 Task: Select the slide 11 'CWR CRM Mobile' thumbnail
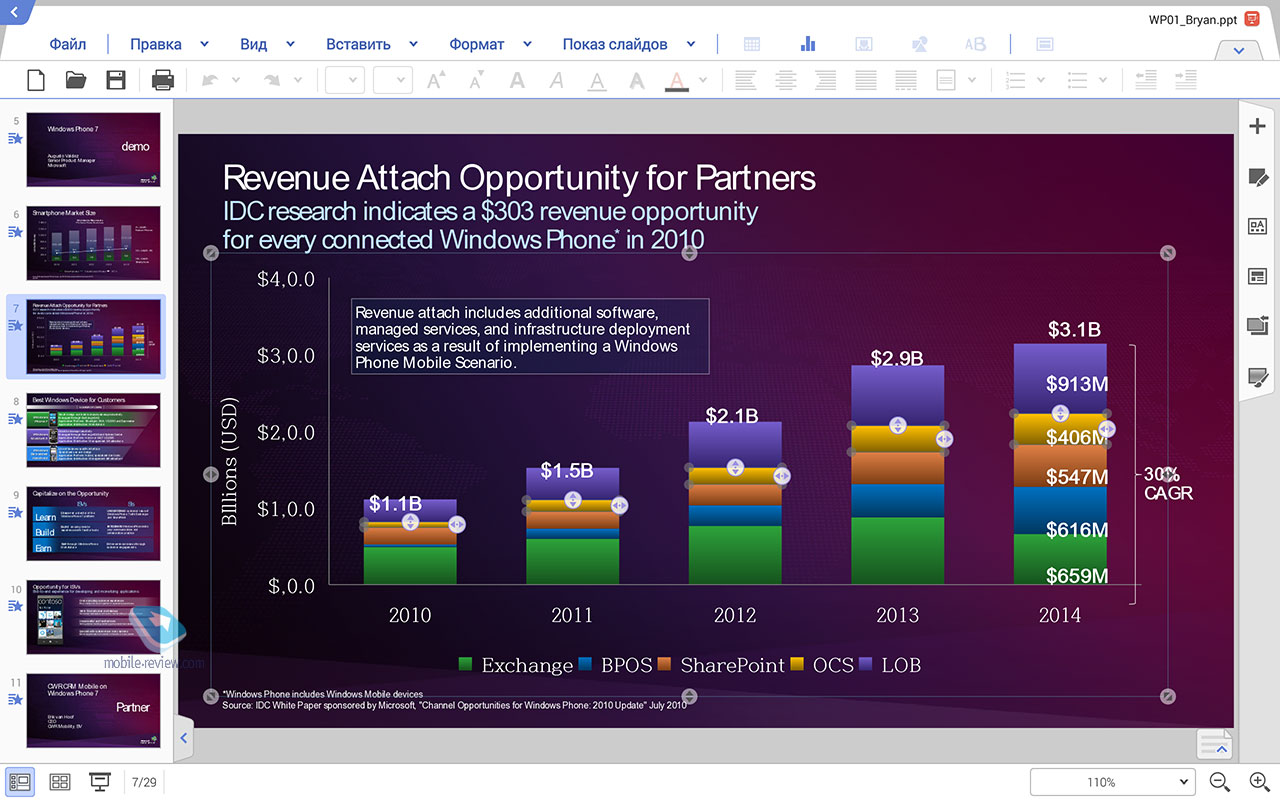click(x=93, y=711)
